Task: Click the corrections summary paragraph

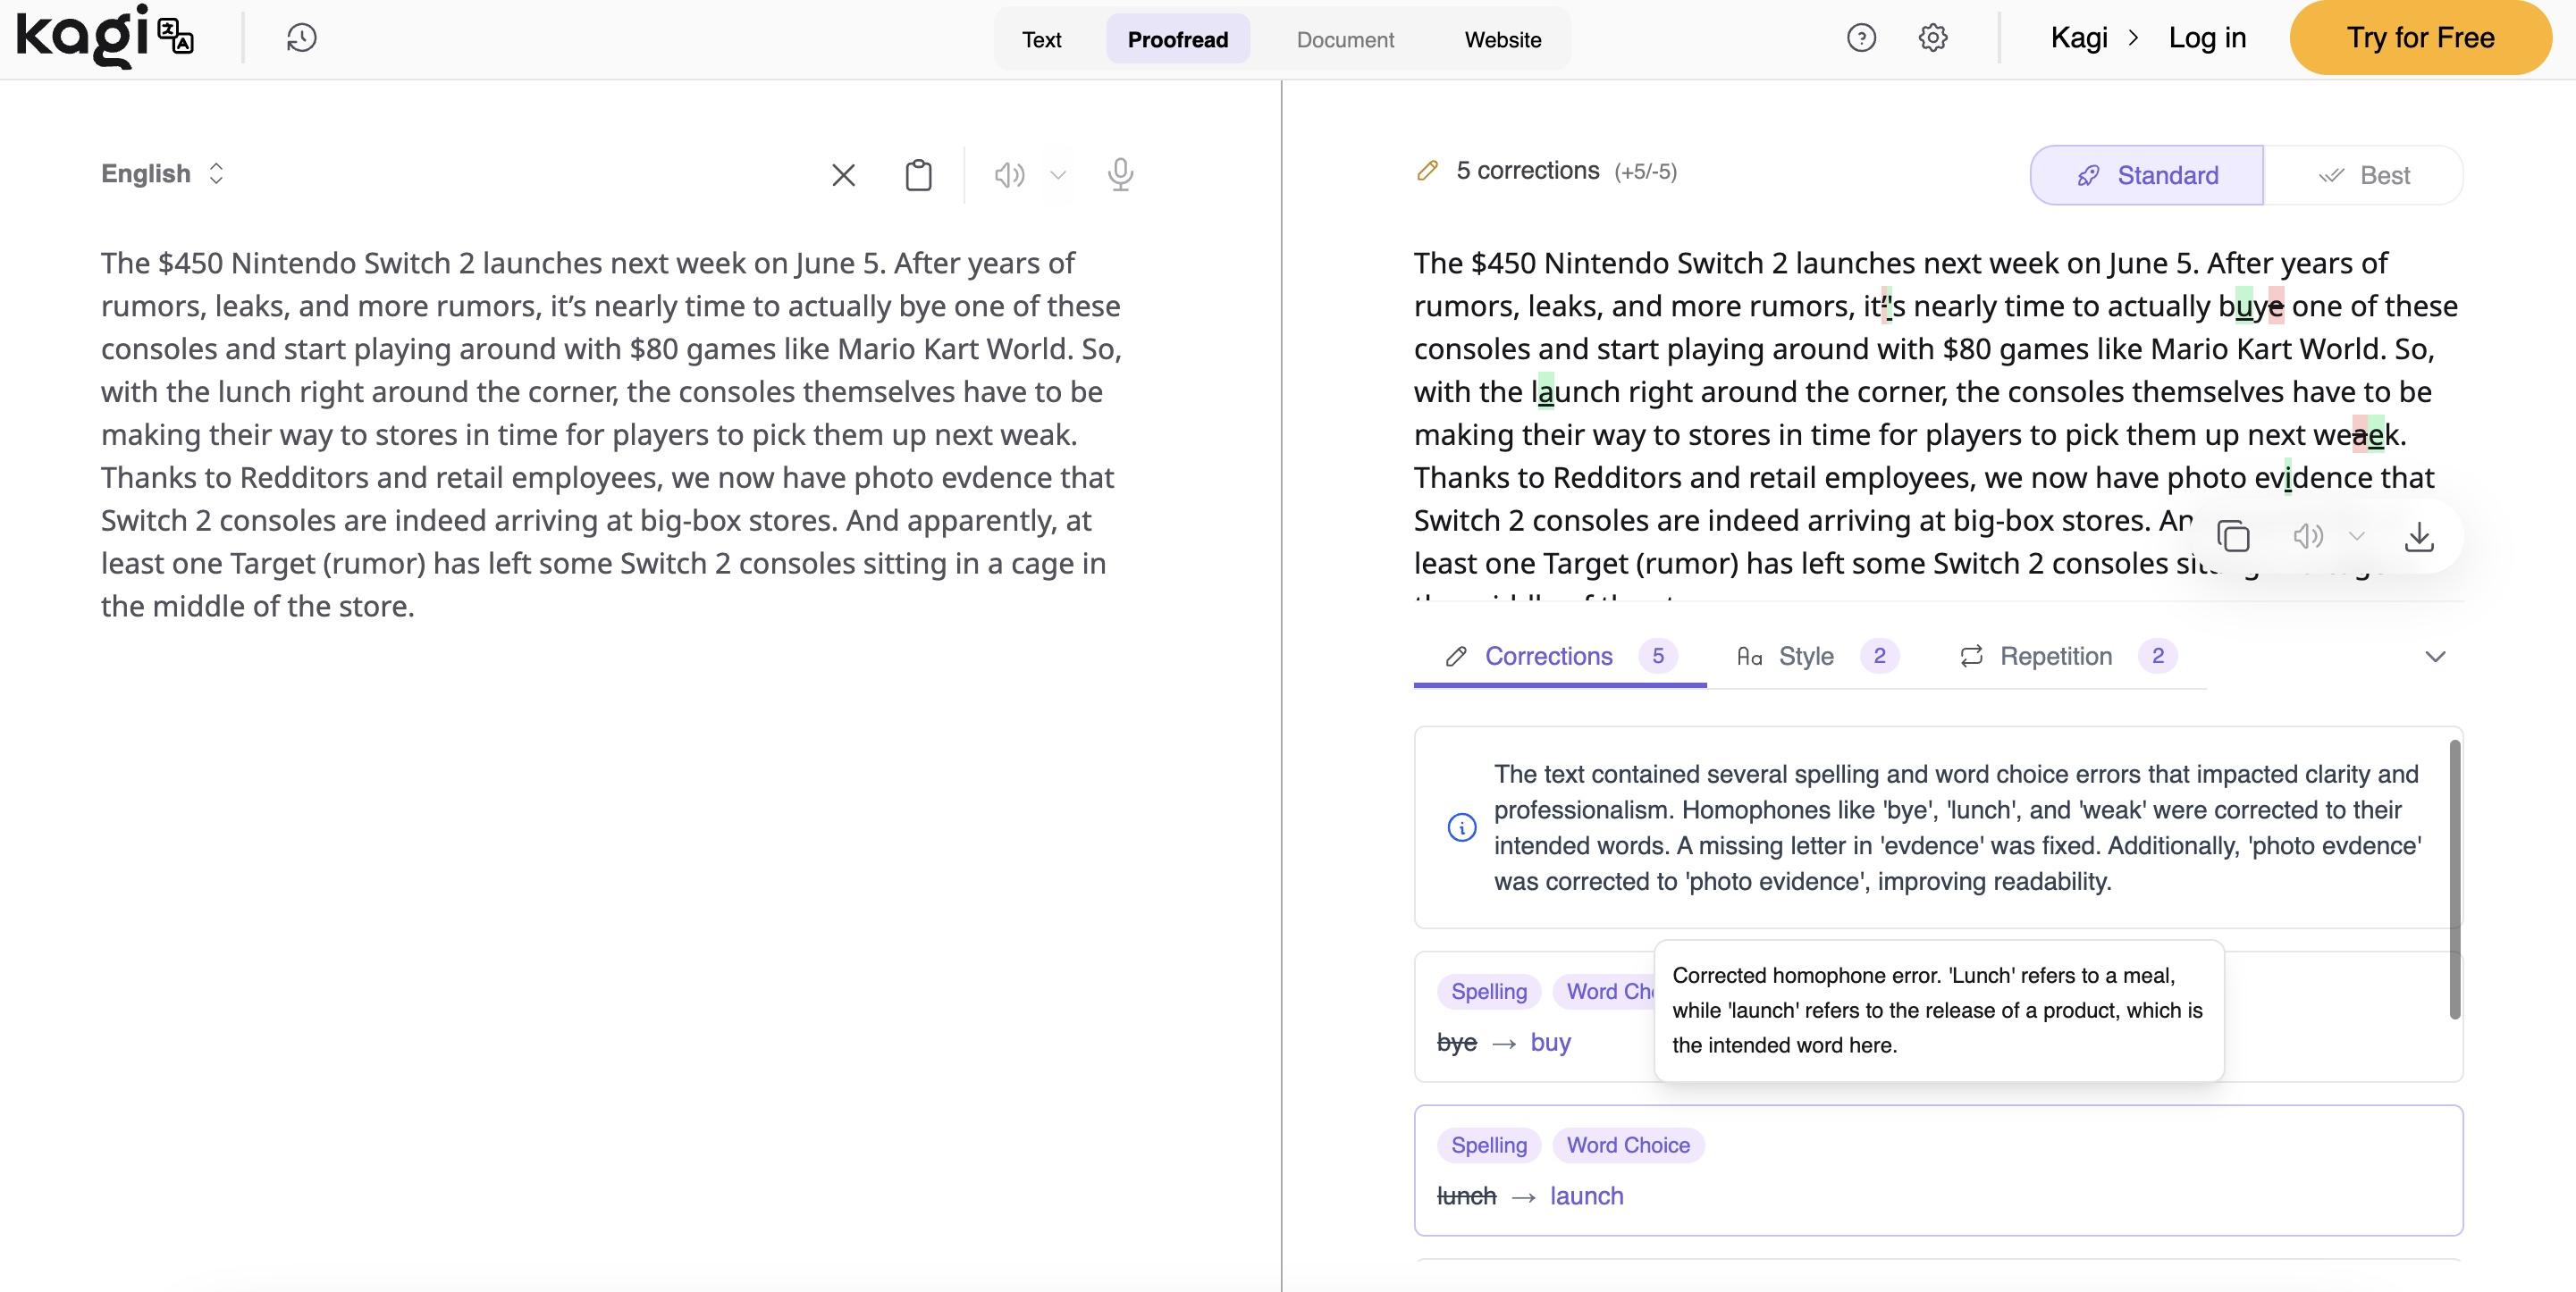Action: click(1957, 827)
